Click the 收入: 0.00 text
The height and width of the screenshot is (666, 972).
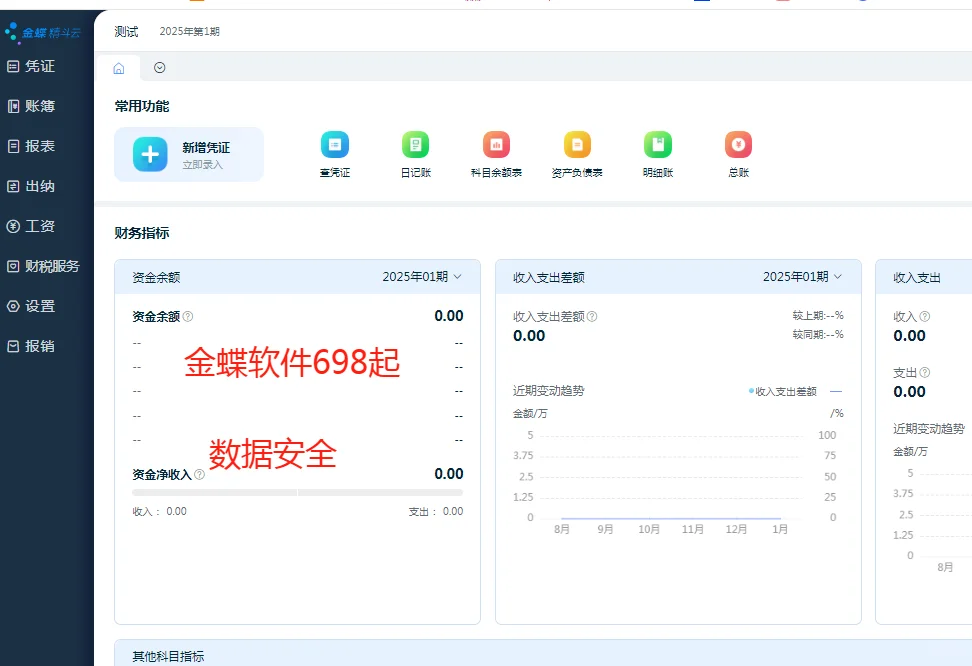click(x=159, y=512)
